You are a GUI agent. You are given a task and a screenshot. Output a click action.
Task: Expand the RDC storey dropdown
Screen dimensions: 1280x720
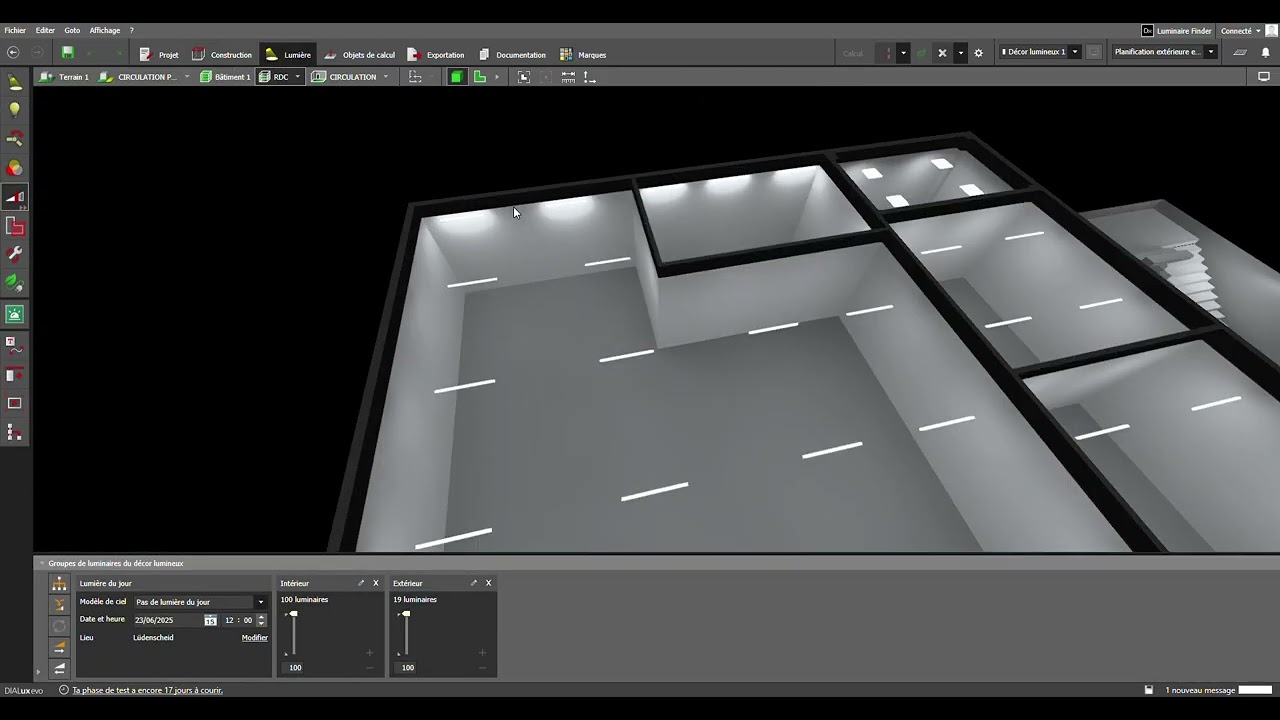297,77
